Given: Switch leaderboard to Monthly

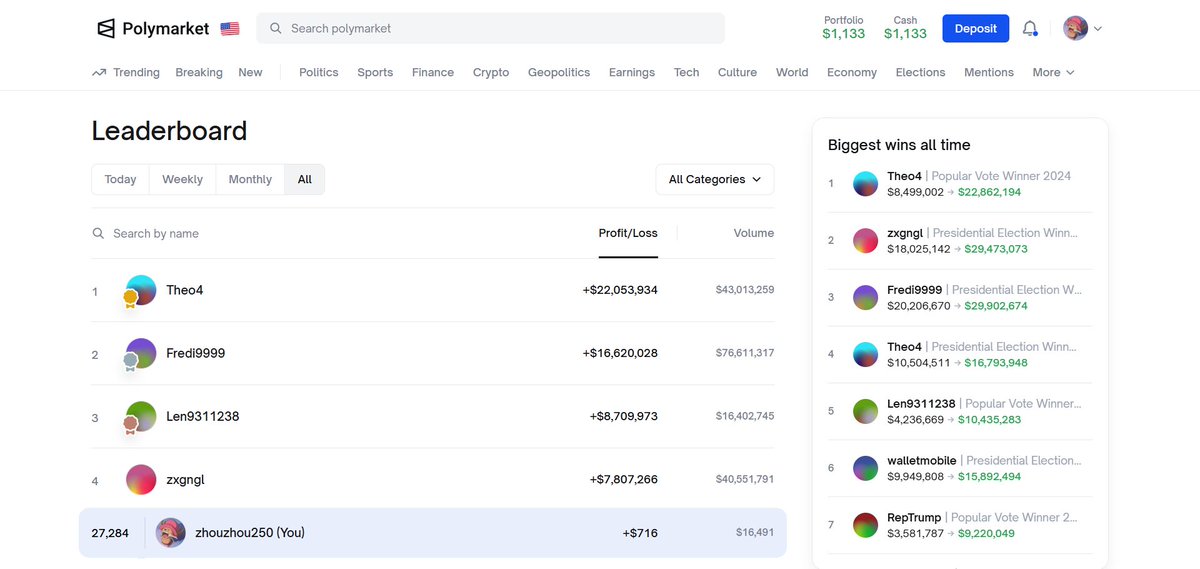Looking at the screenshot, I should pyautogui.click(x=250, y=179).
